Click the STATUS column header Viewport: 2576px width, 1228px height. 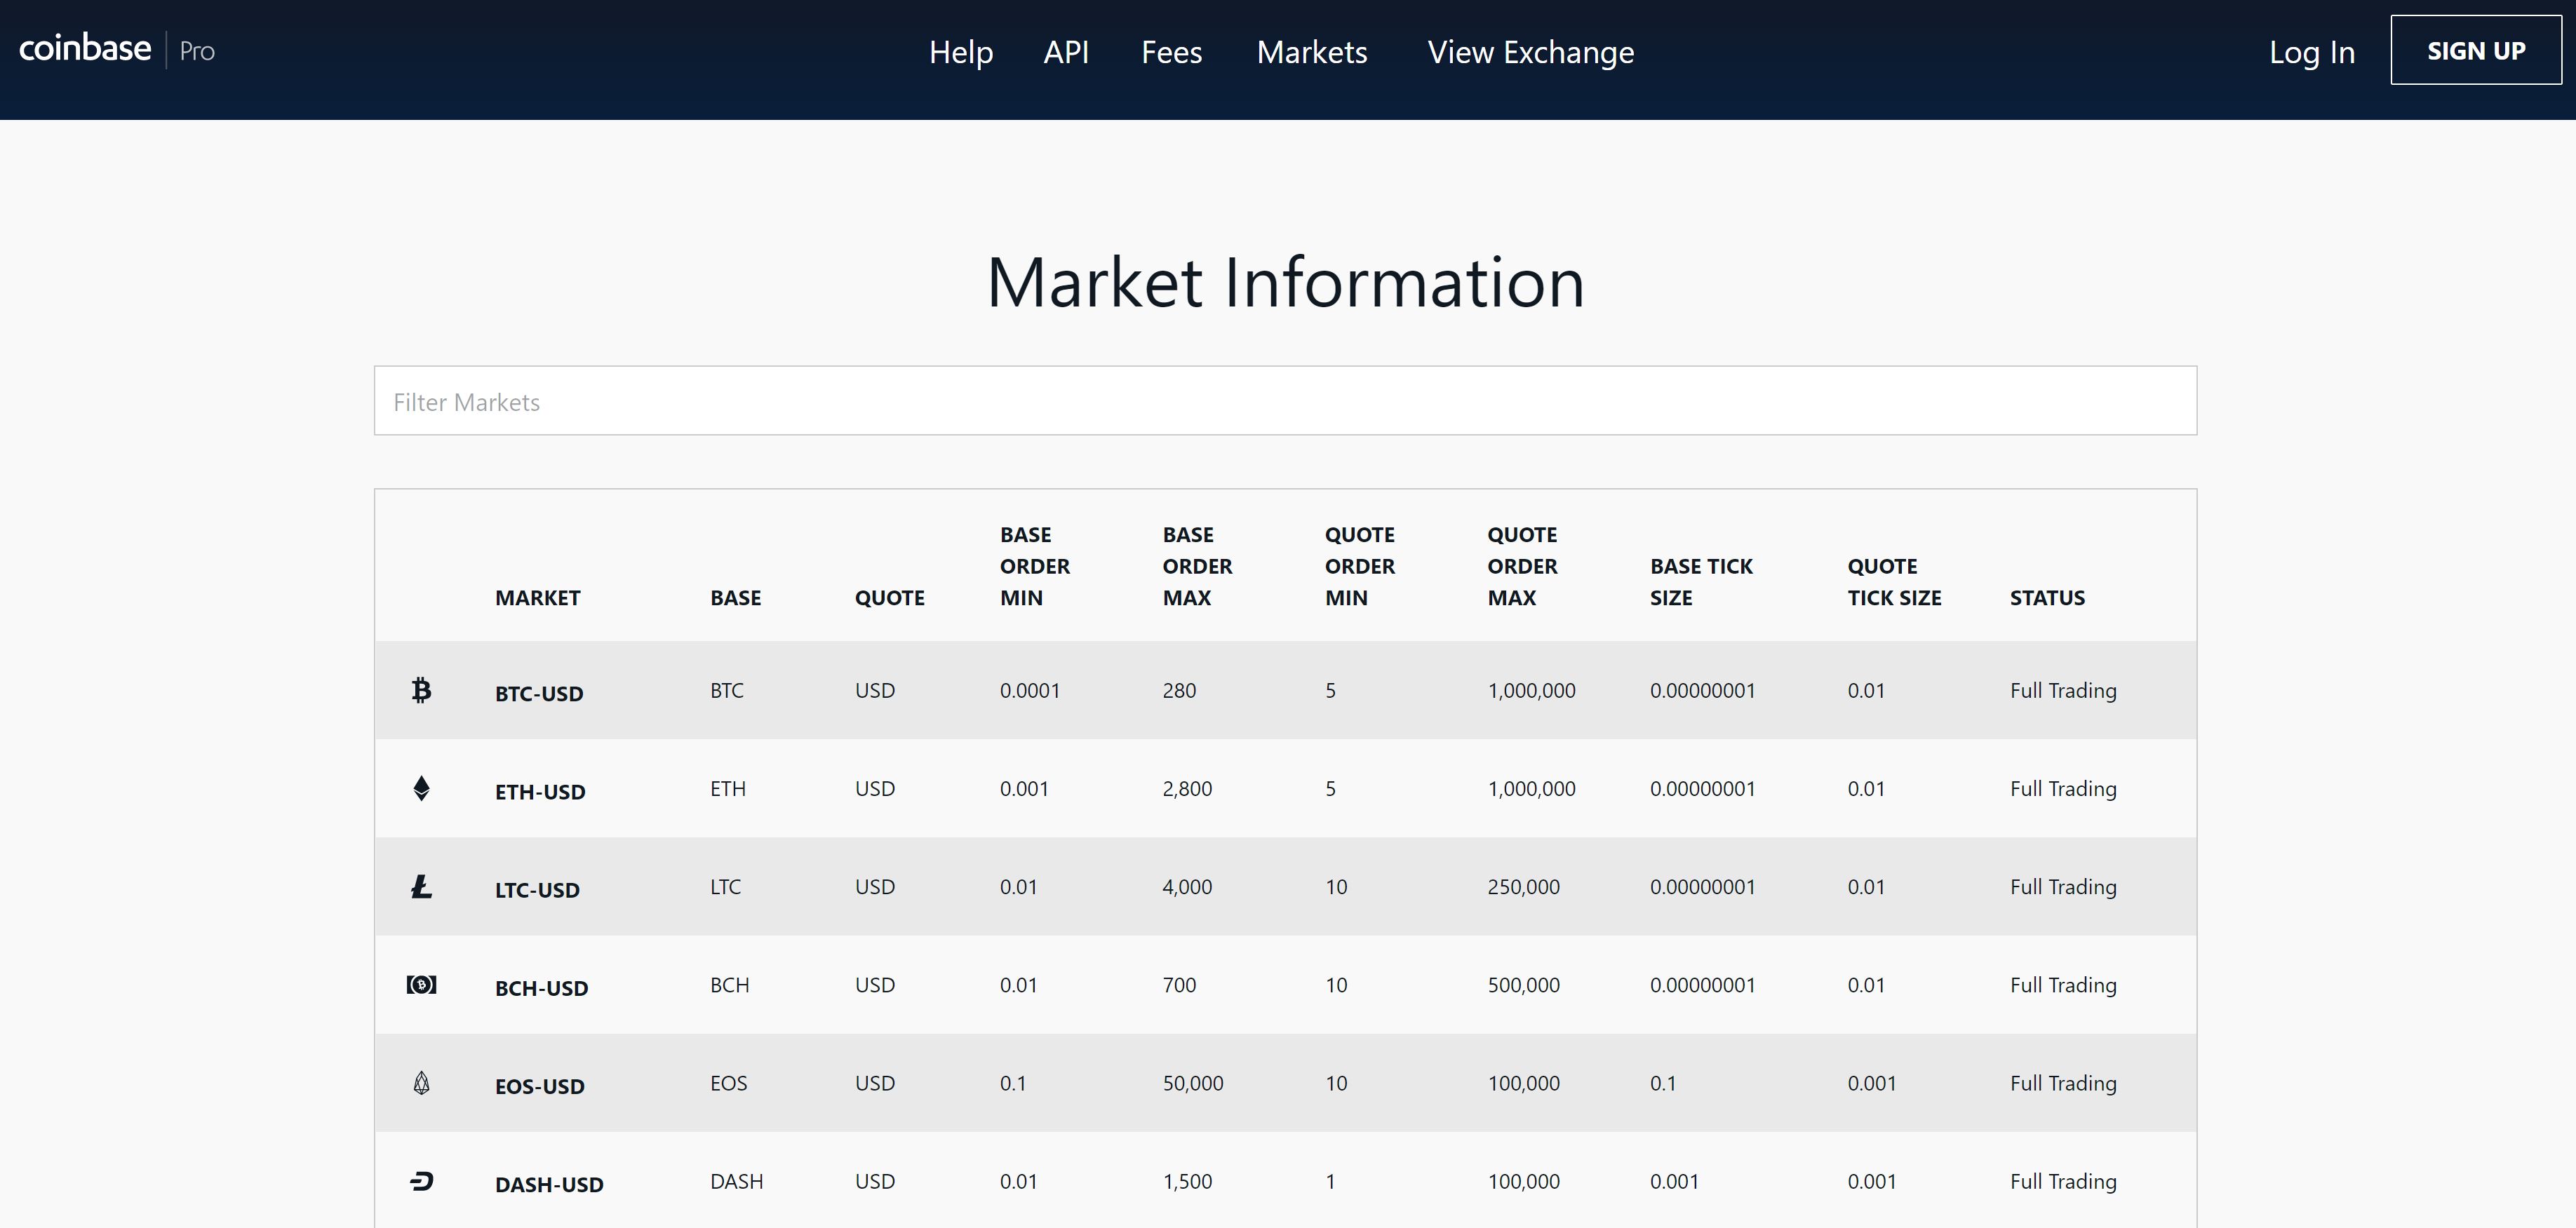[2047, 597]
